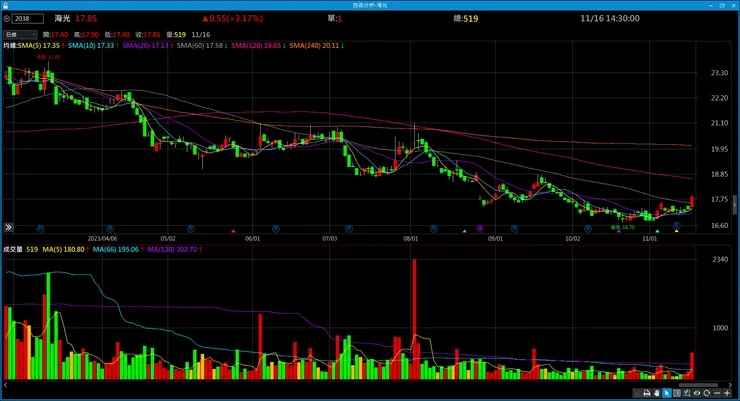Click the 2023/04/06 date label

pyautogui.click(x=102, y=239)
